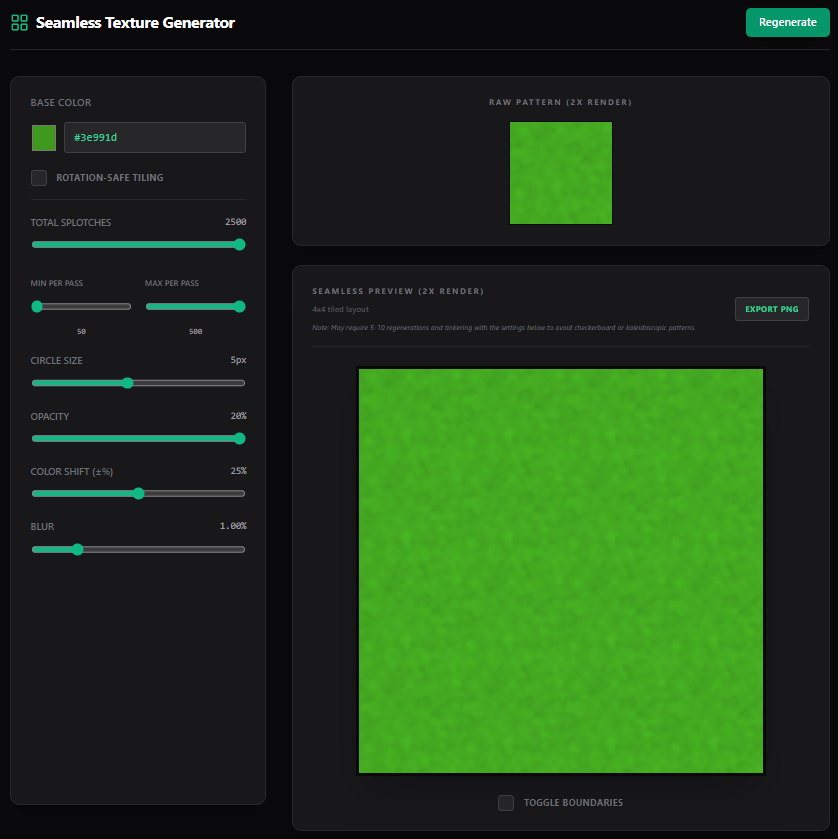Click the Total Splotches value 2500
This screenshot has width=838, height=839.
[235, 222]
